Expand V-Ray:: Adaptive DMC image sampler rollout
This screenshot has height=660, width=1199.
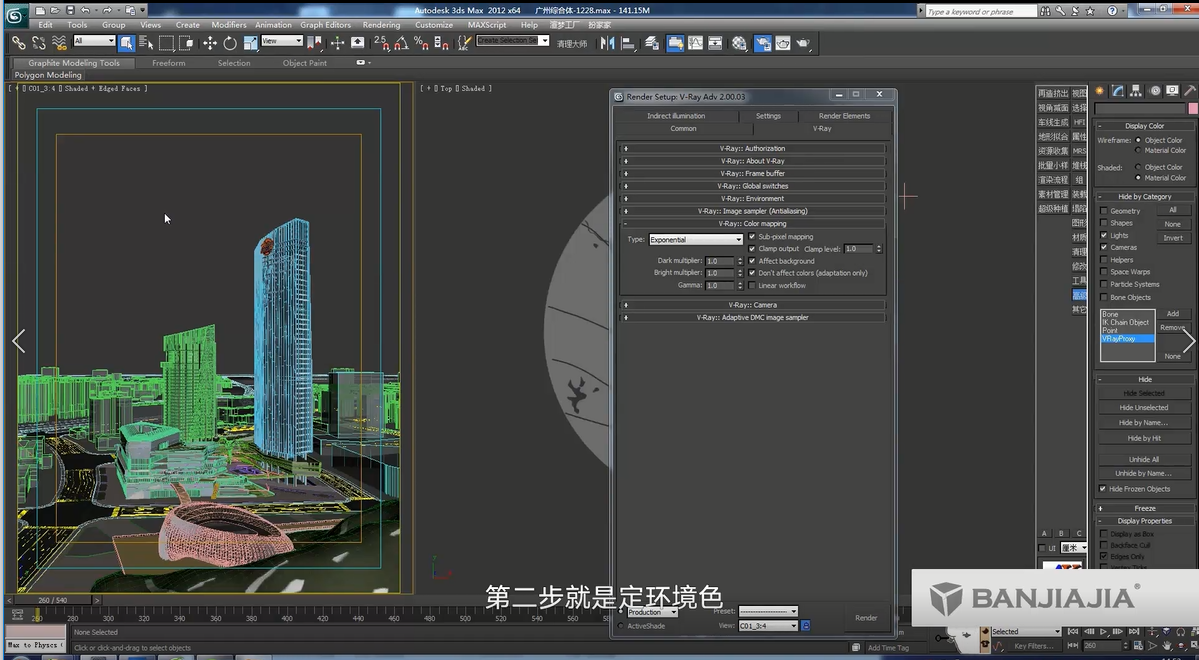click(x=752, y=317)
